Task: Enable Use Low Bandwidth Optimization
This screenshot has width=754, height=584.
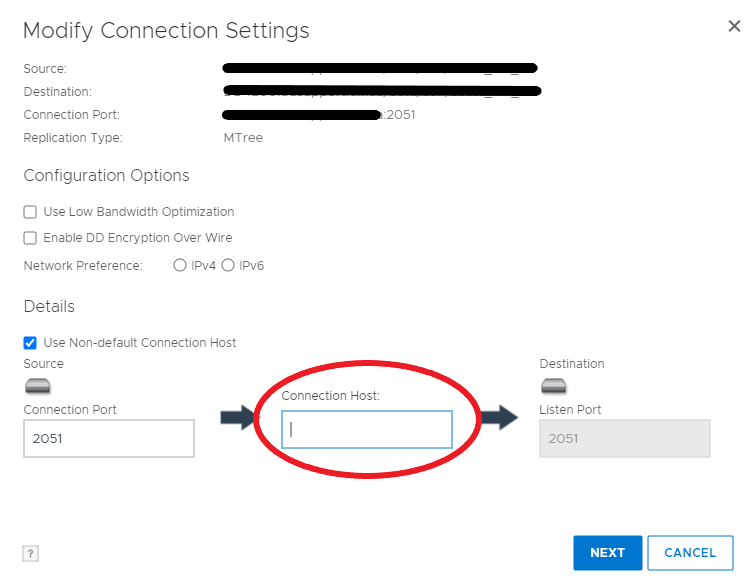Action: pyautogui.click(x=30, y=212)
